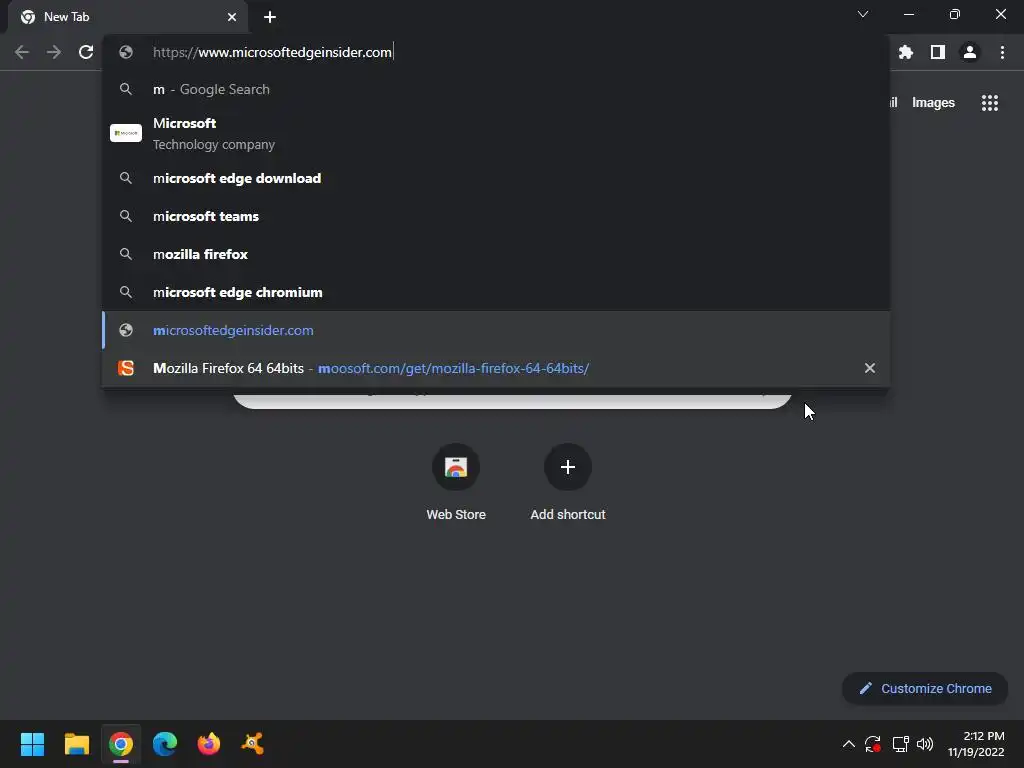Open microsoftedgeinsider.com suggestion
Image resolution: width=1024 pixels, height=768 pixels.
[496, 330]
